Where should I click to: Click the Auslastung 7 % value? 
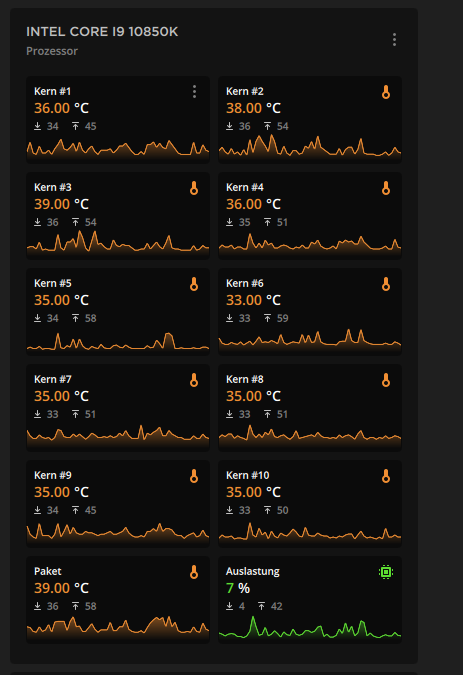tap(238, 588)
